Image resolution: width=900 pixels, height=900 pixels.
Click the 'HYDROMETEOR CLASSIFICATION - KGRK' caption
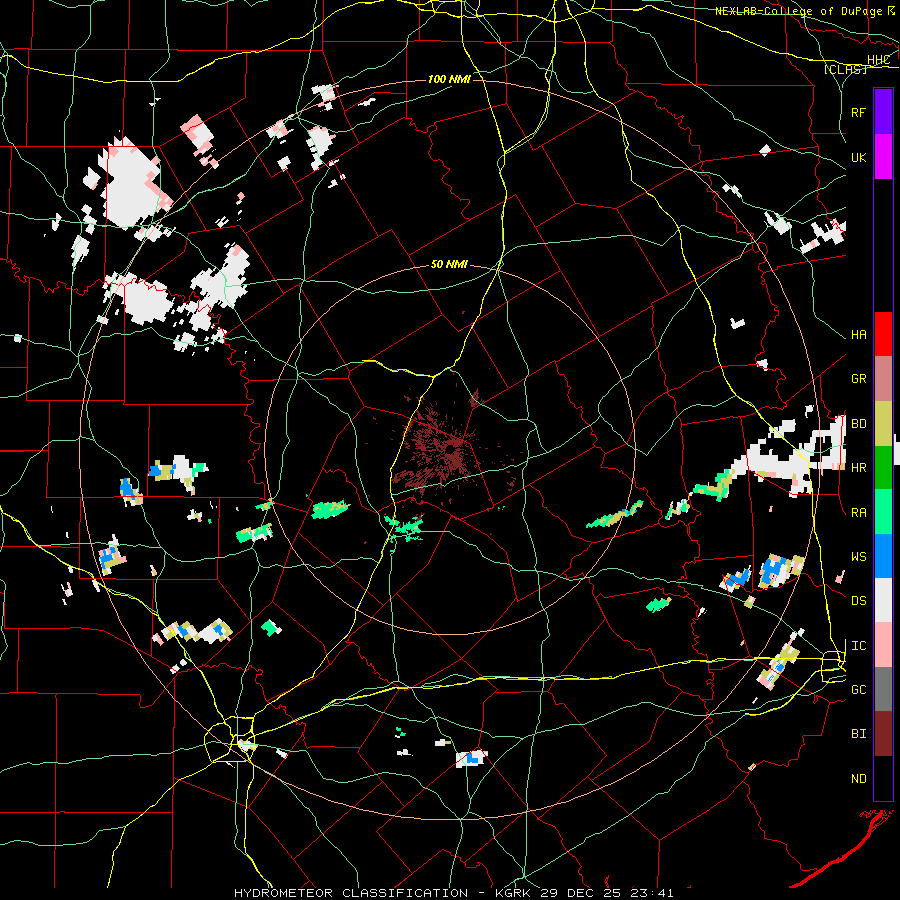point(384,893)
